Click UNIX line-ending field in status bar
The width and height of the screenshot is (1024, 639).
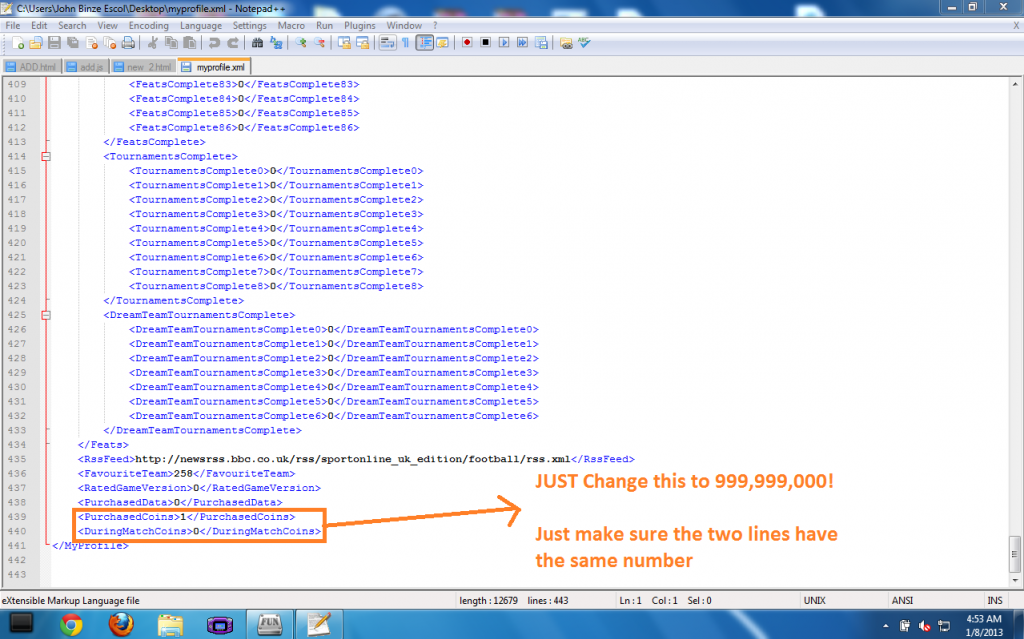click(814, 600)
